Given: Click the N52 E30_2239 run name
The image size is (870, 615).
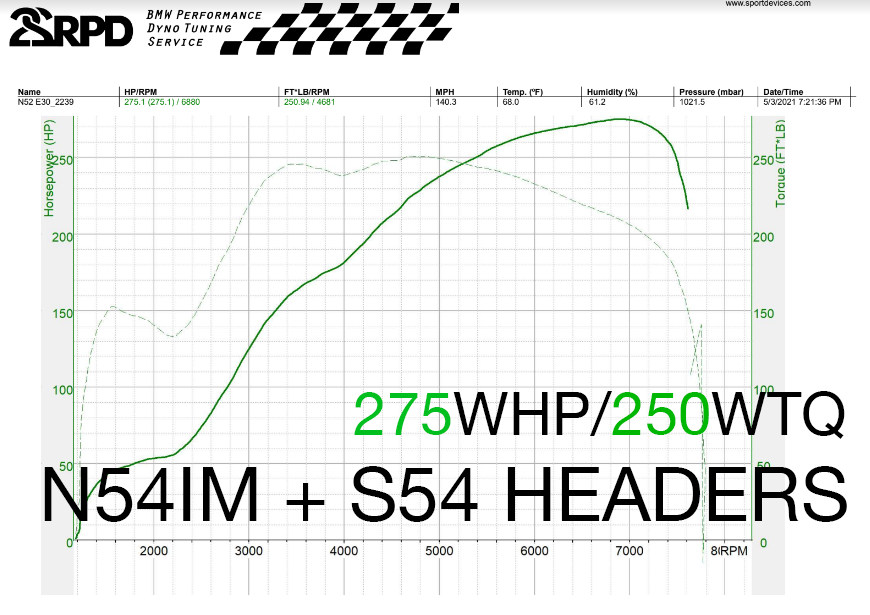Looking at the screenshot, I should pyautogui.click(x=47, y=101).
